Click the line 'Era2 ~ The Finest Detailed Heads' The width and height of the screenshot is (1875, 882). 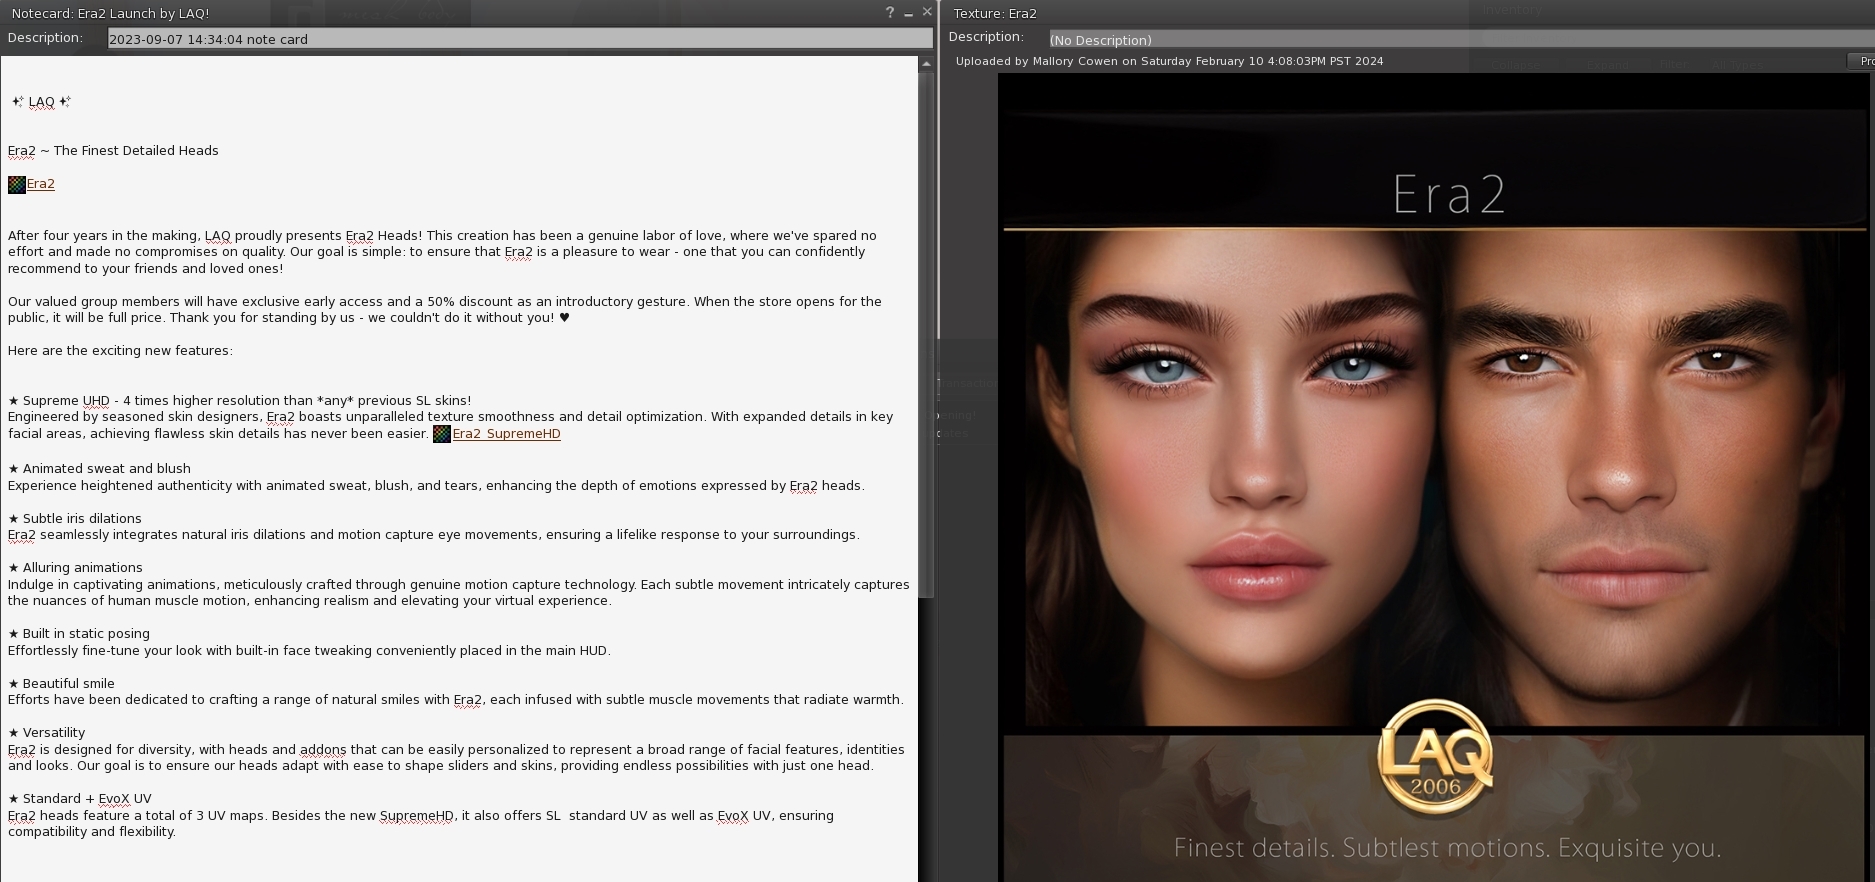pos(113,151)
